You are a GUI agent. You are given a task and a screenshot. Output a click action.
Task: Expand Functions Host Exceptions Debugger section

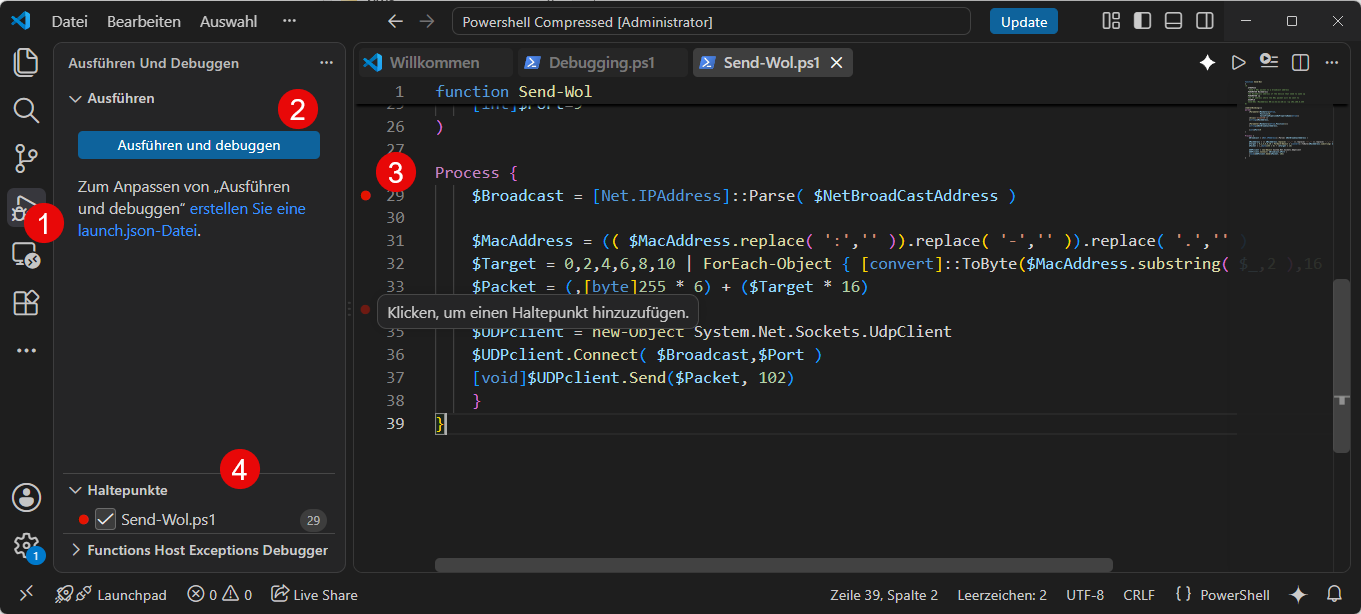pyautogui.click(x=75, y=550)
